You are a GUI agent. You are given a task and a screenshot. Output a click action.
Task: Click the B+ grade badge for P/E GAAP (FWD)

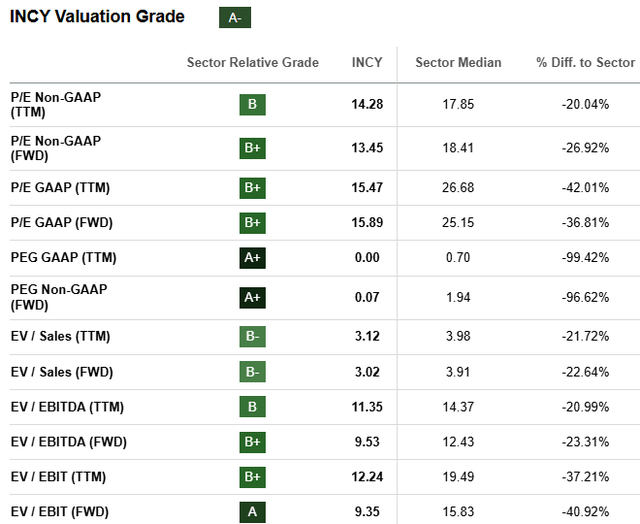[252, 223]
